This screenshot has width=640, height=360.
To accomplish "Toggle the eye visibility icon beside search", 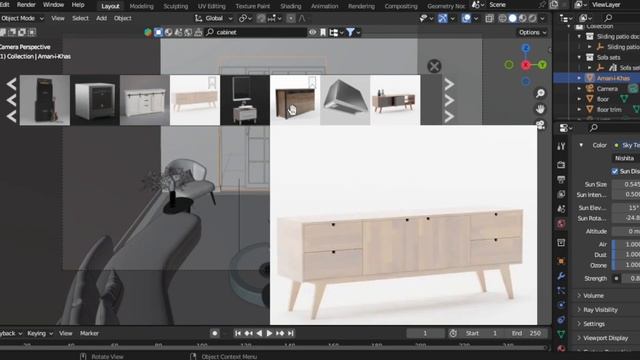I will point(313,32).
